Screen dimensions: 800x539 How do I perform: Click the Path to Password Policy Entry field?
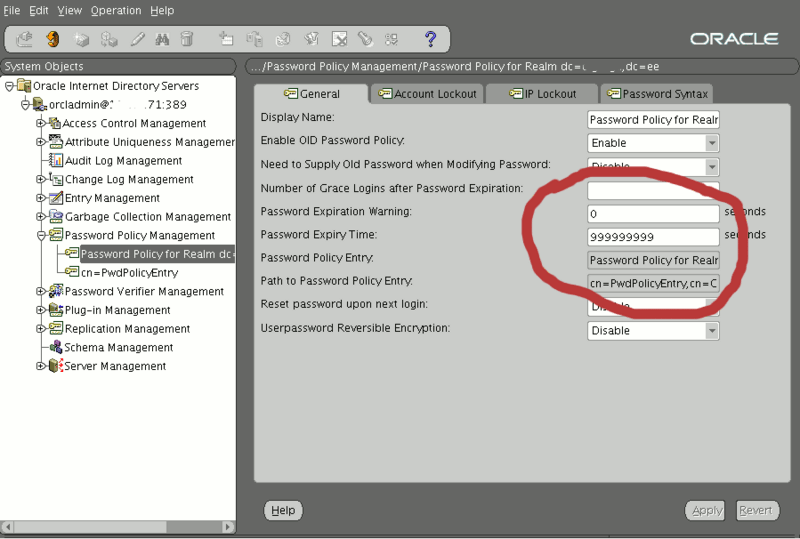[x=653, y=283]
